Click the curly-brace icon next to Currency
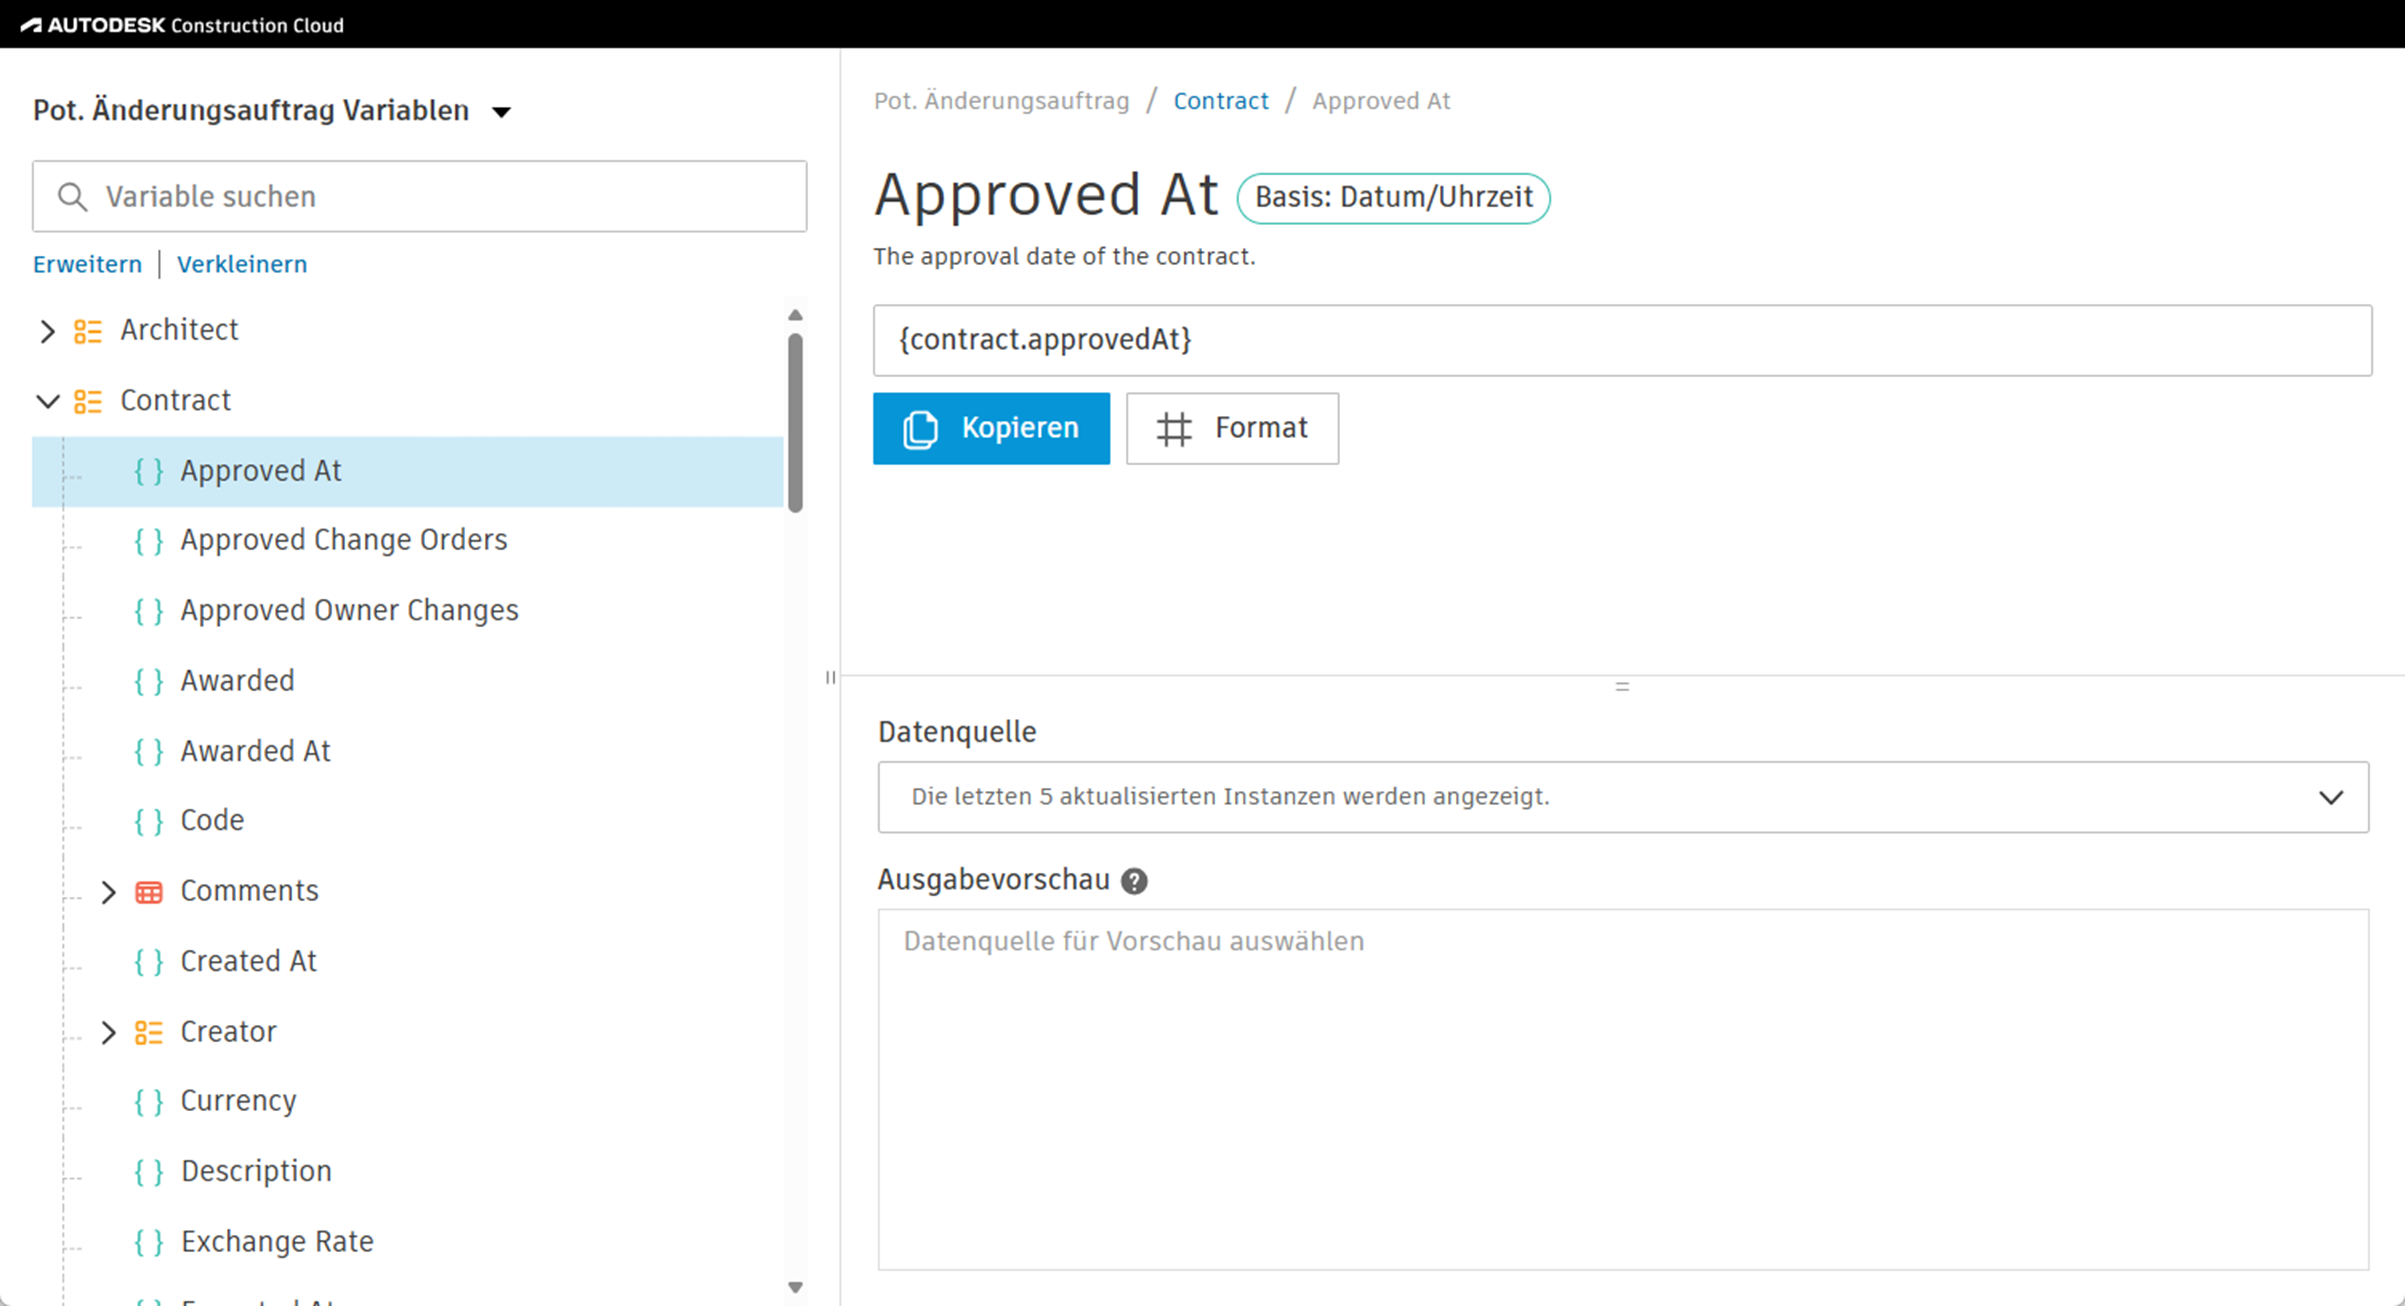Viewport: 2405px width, 1306px height. point(149,1102)
